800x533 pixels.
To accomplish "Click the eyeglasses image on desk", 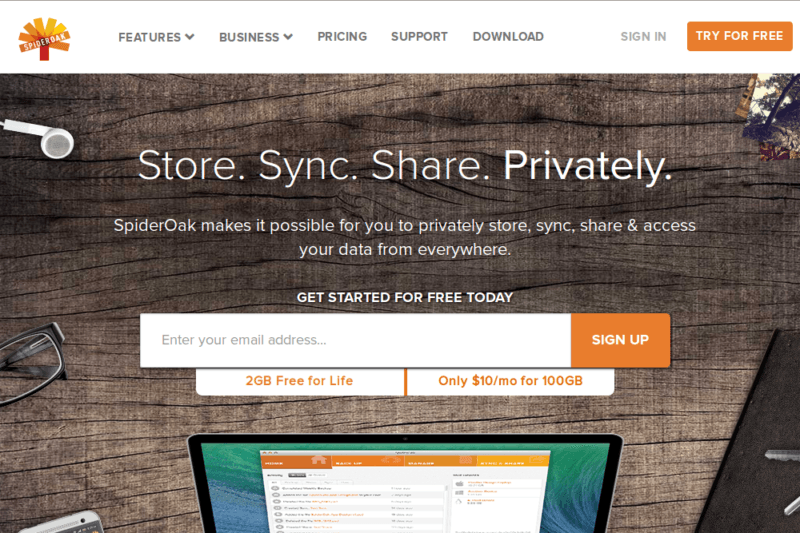I will pos(32,364).
